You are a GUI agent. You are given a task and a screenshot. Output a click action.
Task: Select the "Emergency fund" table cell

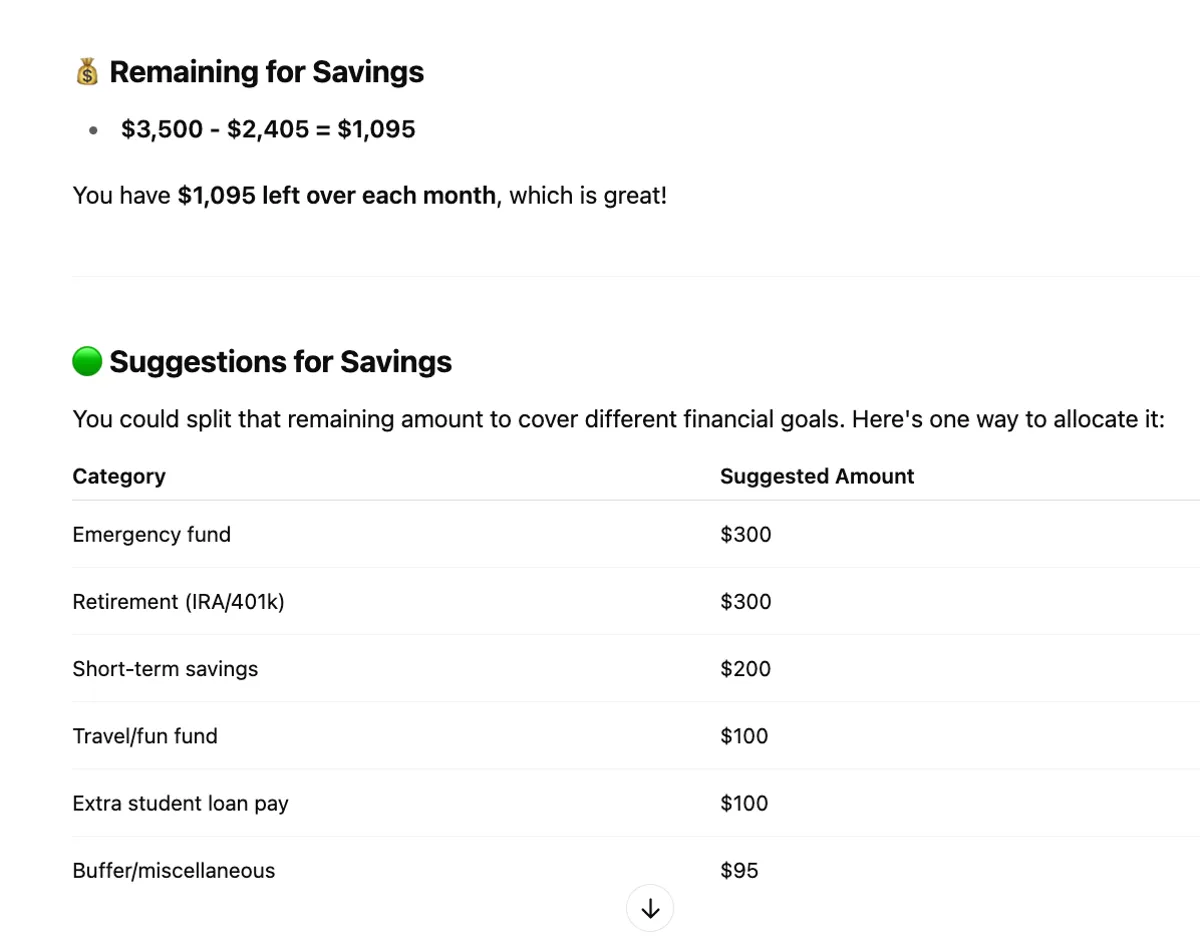point(151,534)
